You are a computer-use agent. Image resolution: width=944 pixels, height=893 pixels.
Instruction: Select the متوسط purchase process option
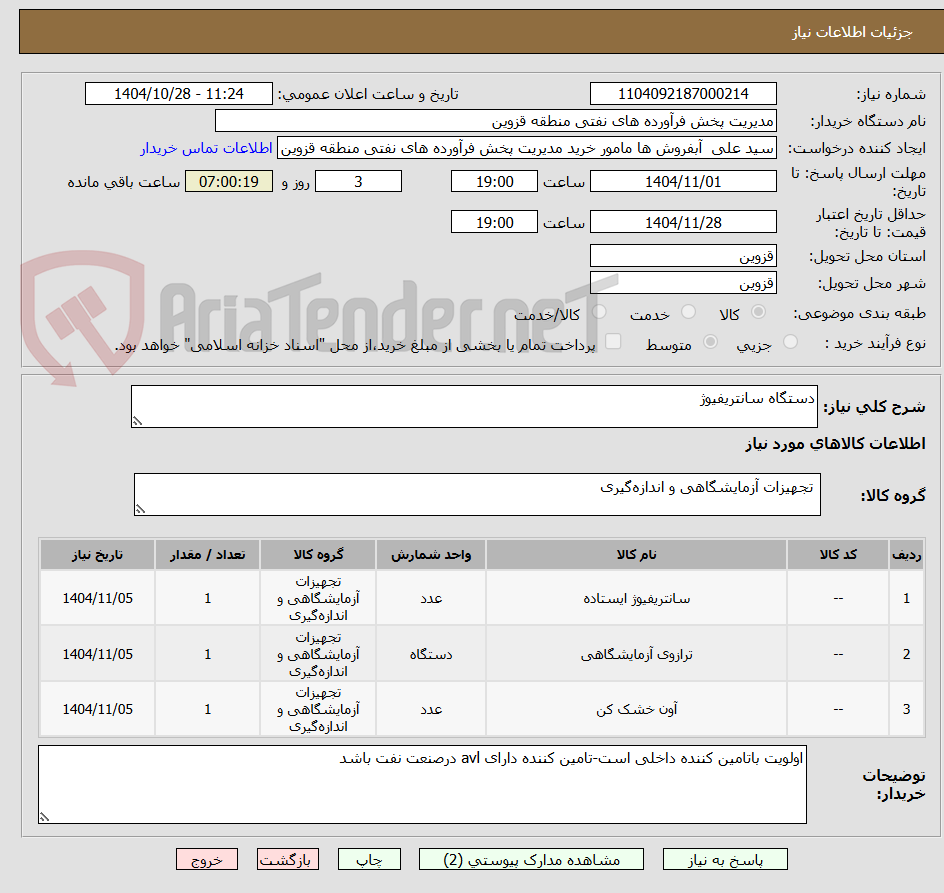pos(710,340)
